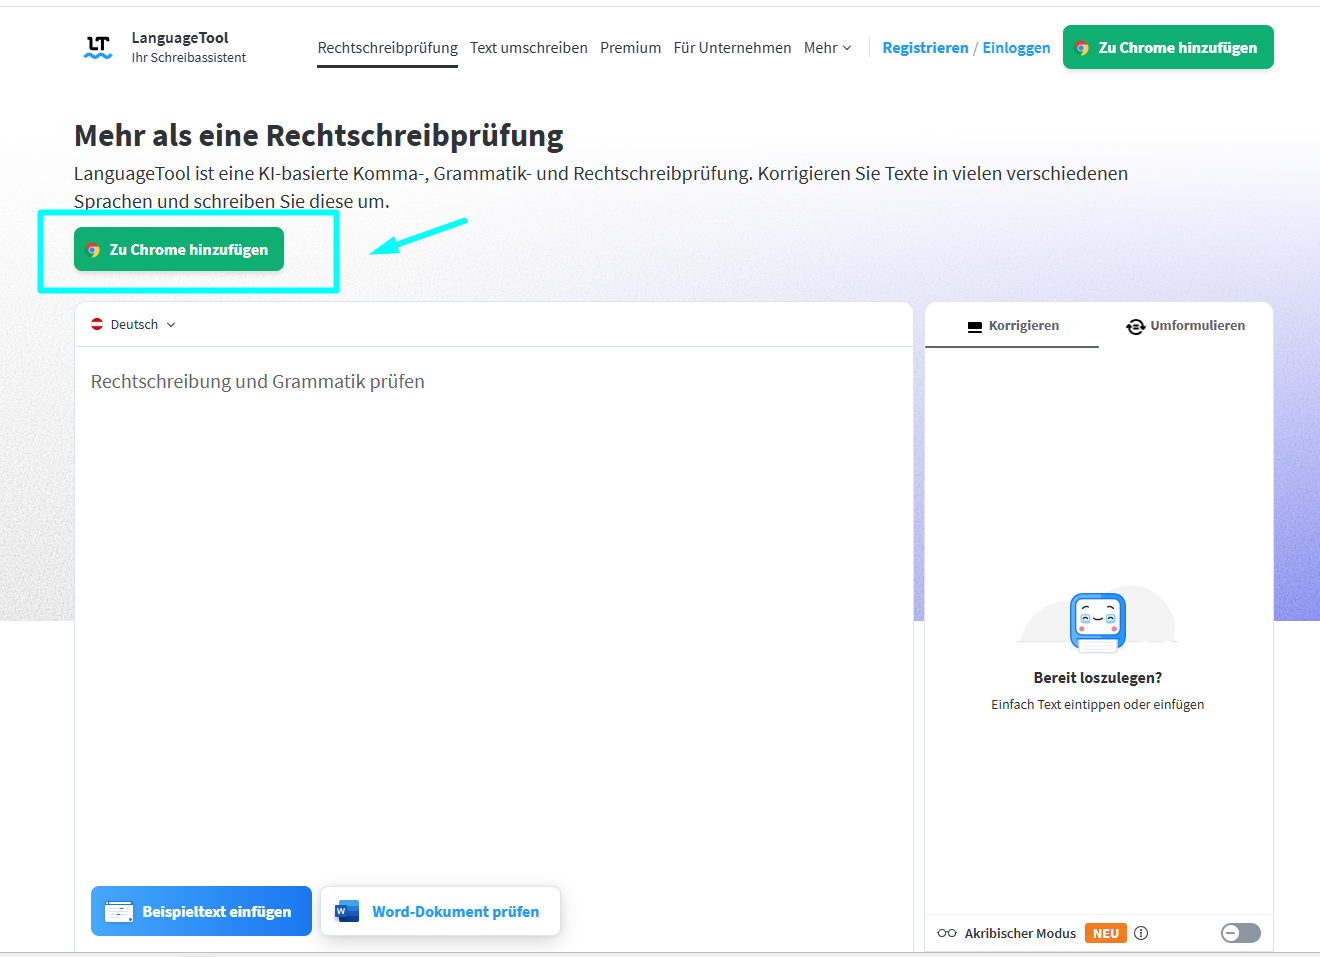Image resolution: width=1320 pixels, height=957 pixels.
Task: Click the Akribischer Modus label
Action: click(1020, 933)
